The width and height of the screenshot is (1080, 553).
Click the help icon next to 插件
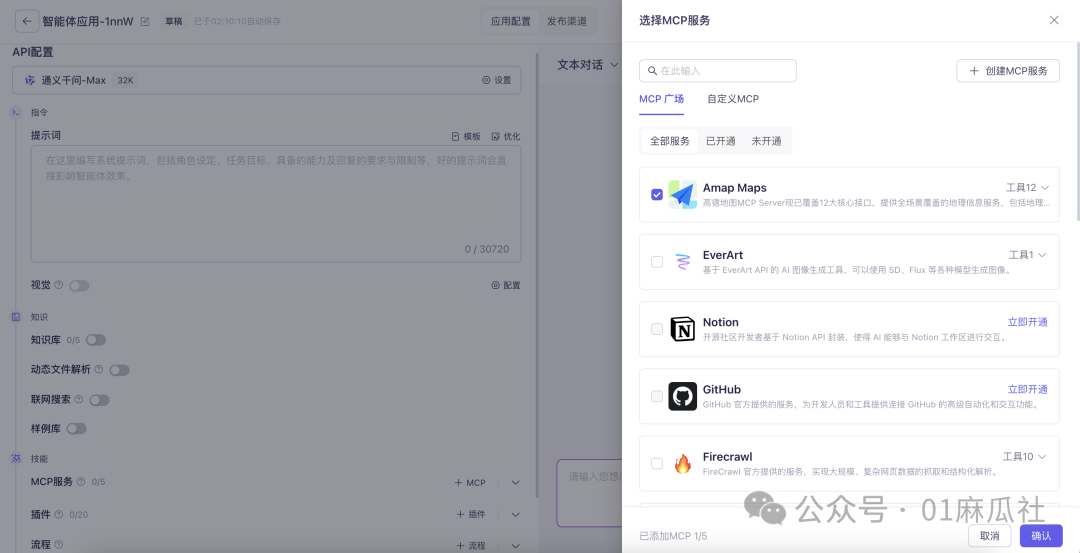(59, 514)
